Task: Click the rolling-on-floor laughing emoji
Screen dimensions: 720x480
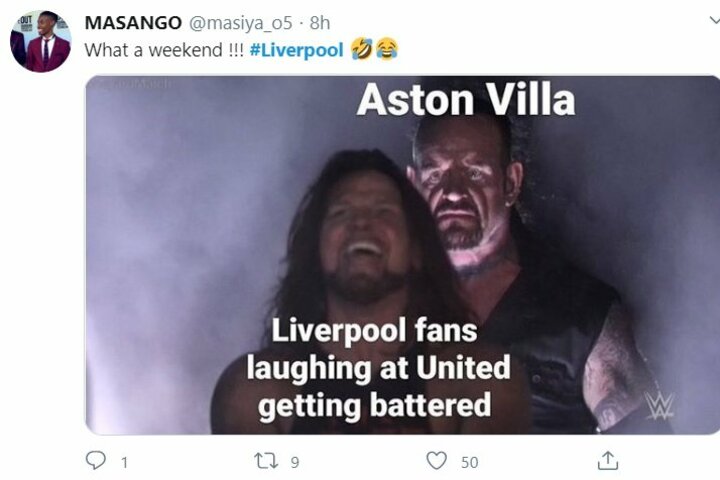Action: pyautogui.click(x=362, y=49)
